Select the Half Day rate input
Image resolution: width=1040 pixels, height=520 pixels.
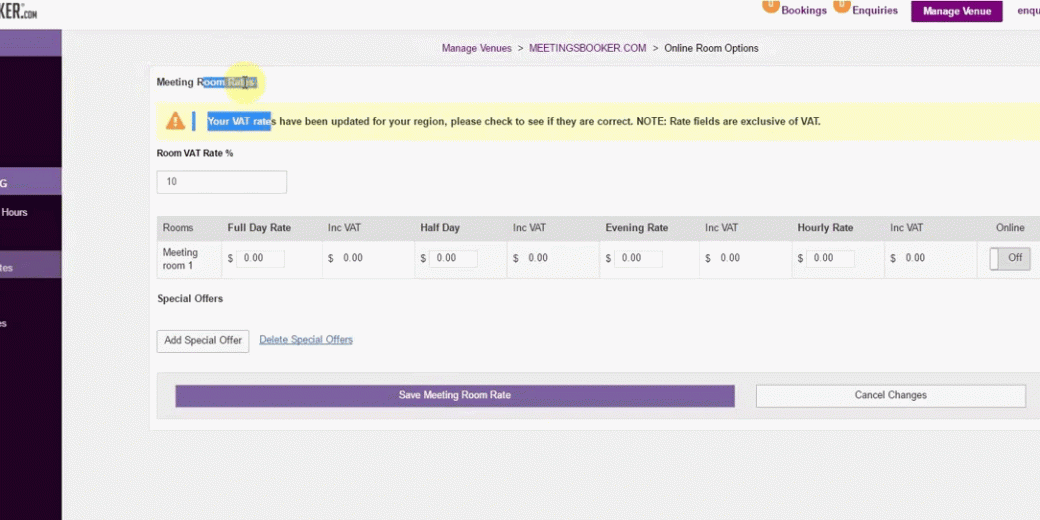pos(453,258)
